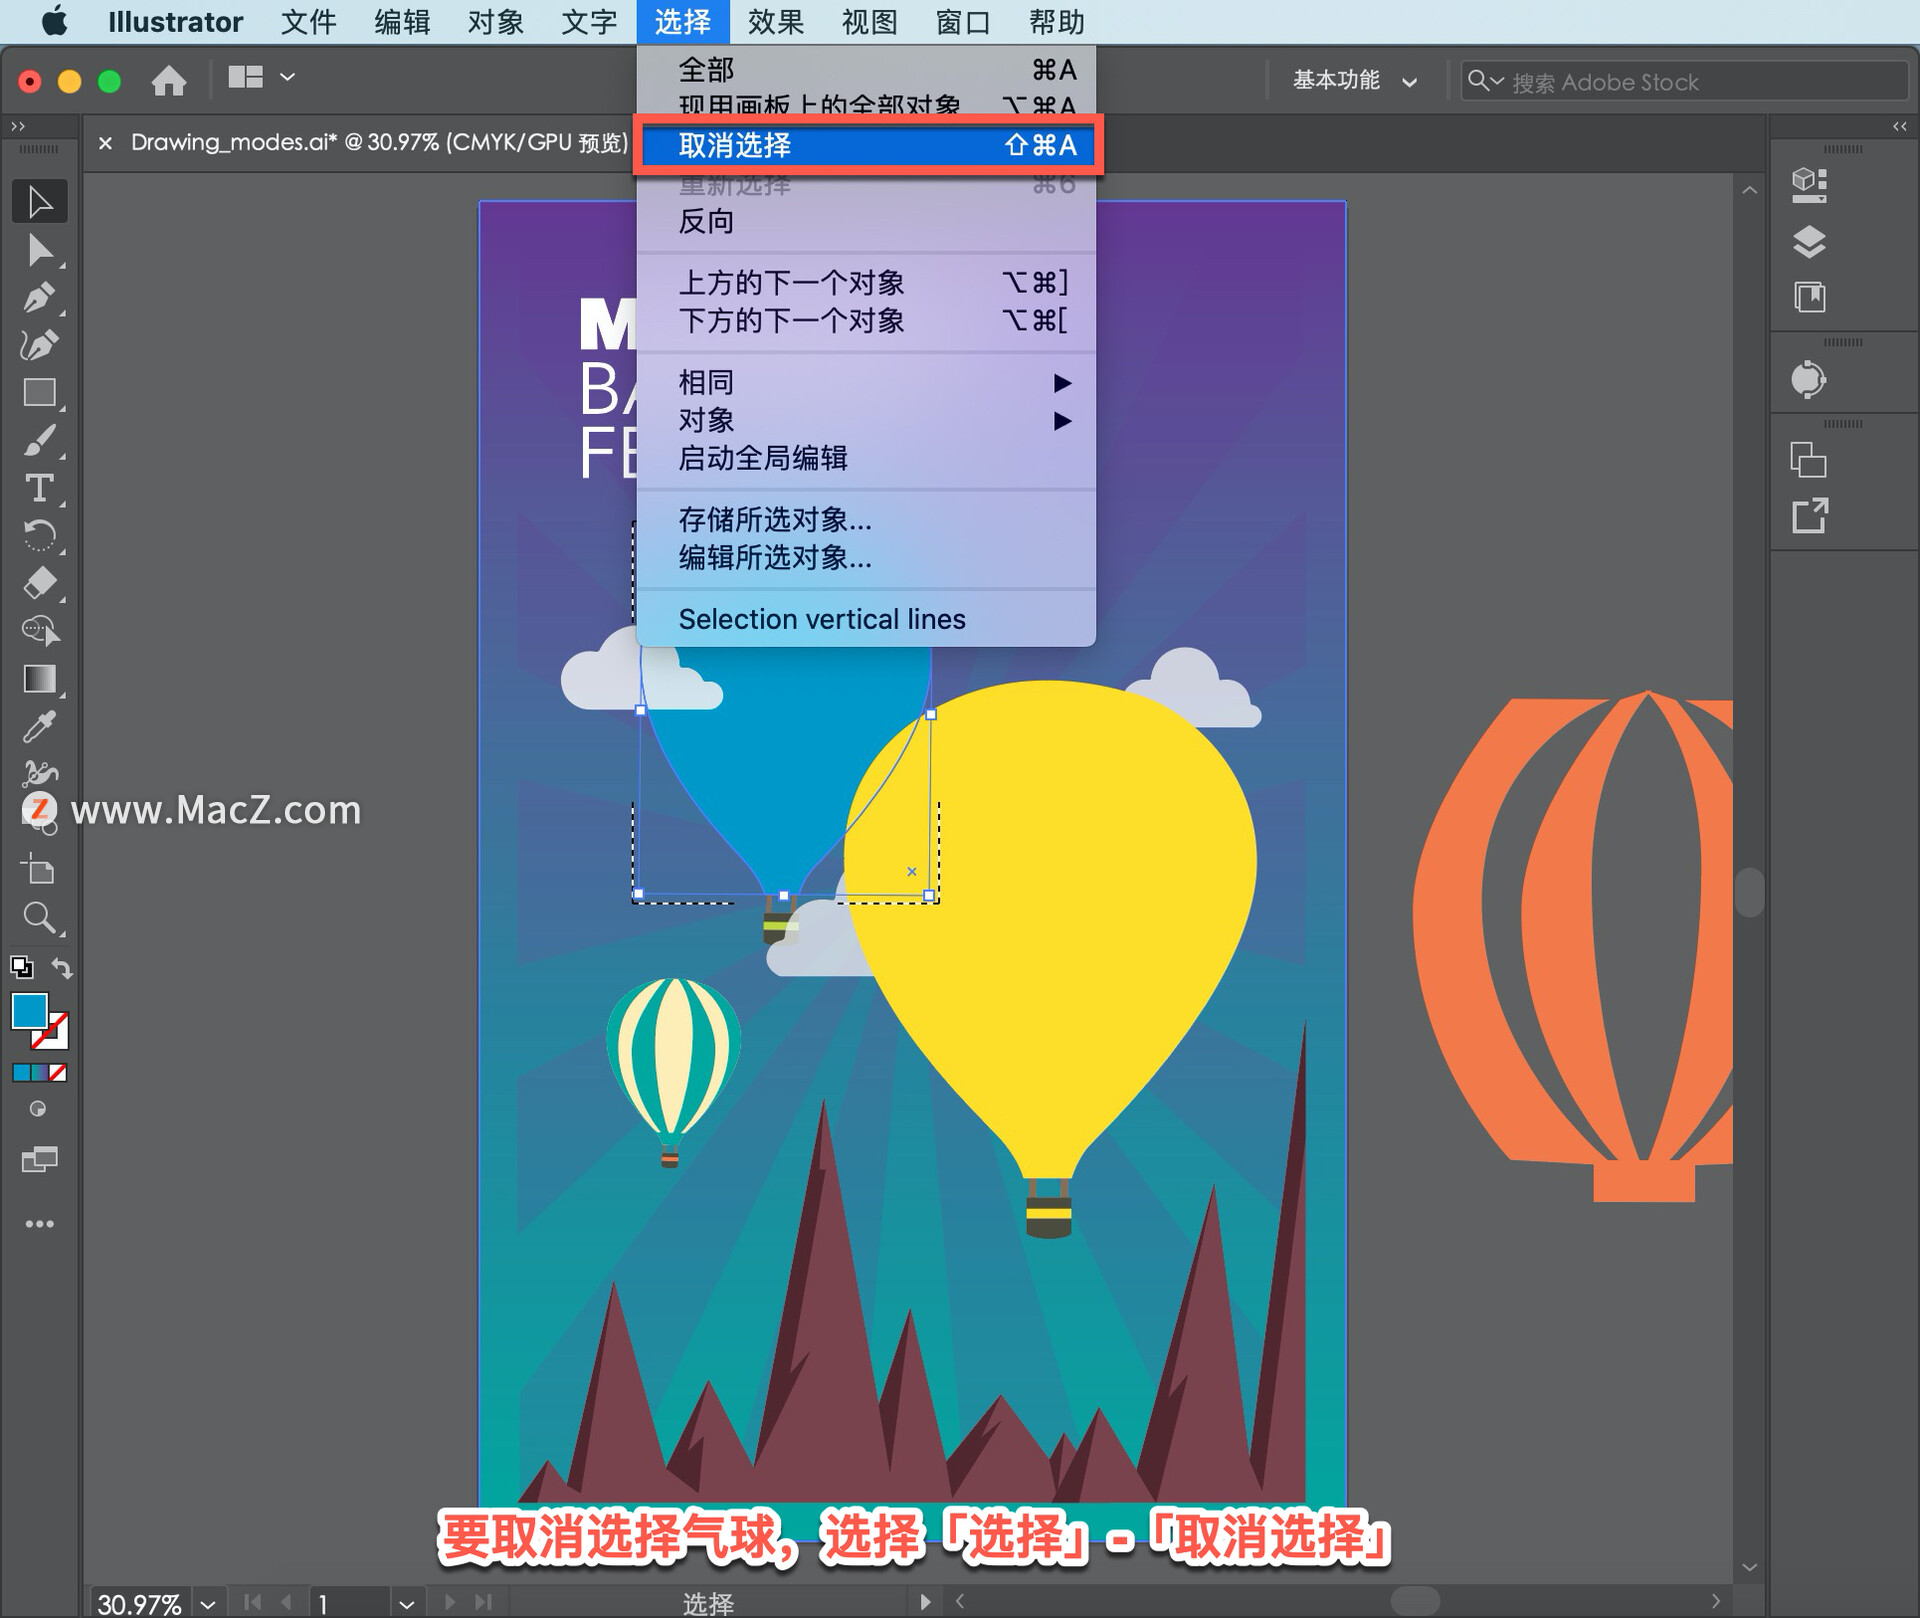Select the Type tool
This screenshot has width=1920, height=1618.
tap(40, 488)
